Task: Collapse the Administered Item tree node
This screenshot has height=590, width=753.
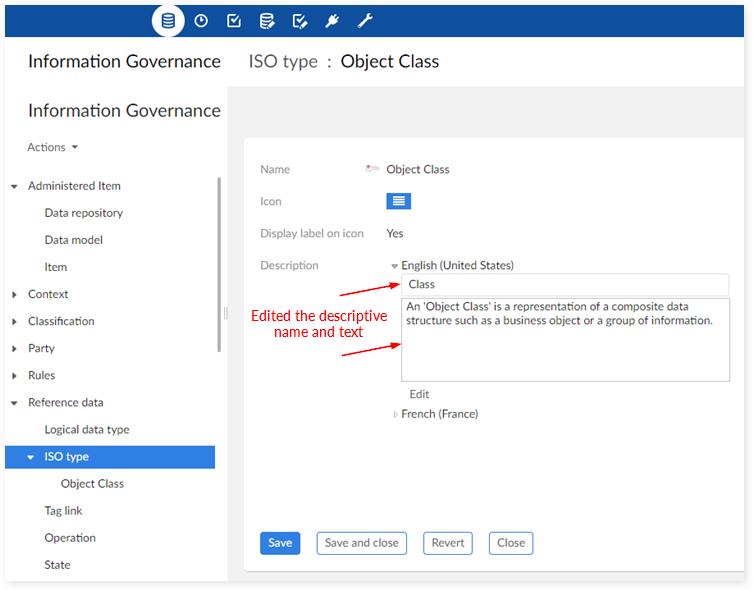Action: (14, 186)
